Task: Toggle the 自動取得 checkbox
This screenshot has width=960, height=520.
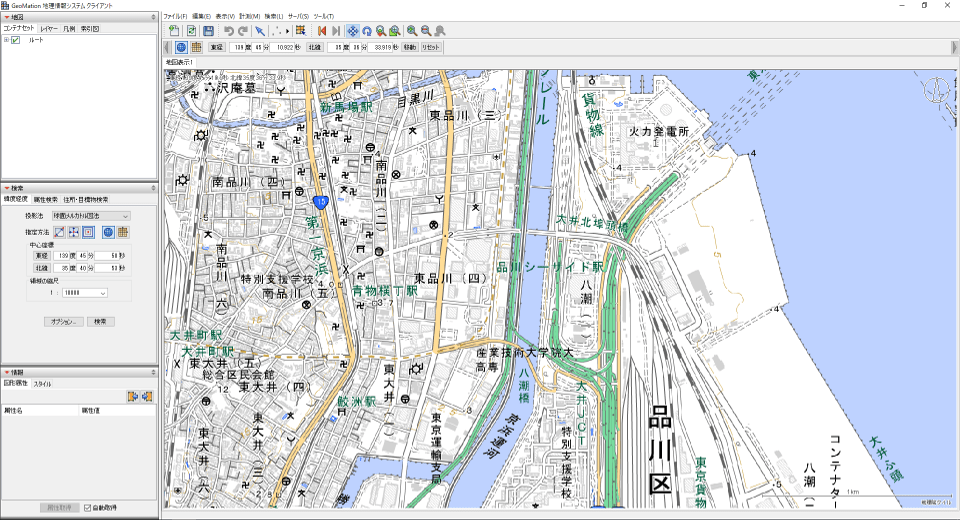Action: point(88,508)
